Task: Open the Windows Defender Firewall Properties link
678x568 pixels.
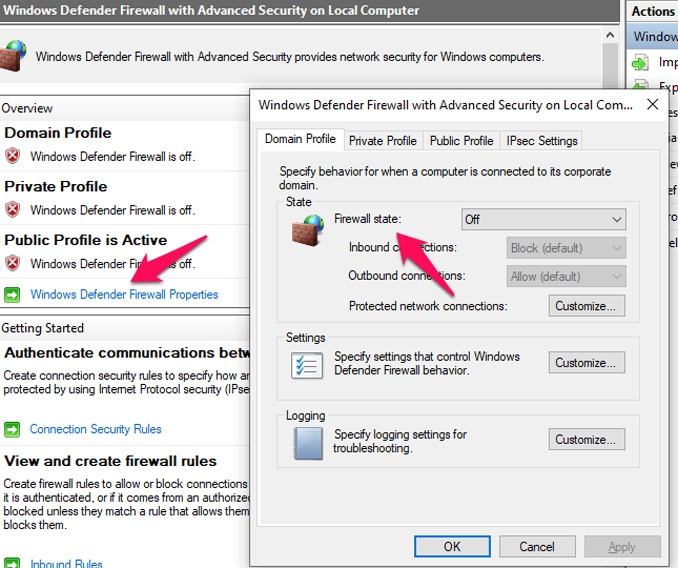Action: tap(124, 295)
